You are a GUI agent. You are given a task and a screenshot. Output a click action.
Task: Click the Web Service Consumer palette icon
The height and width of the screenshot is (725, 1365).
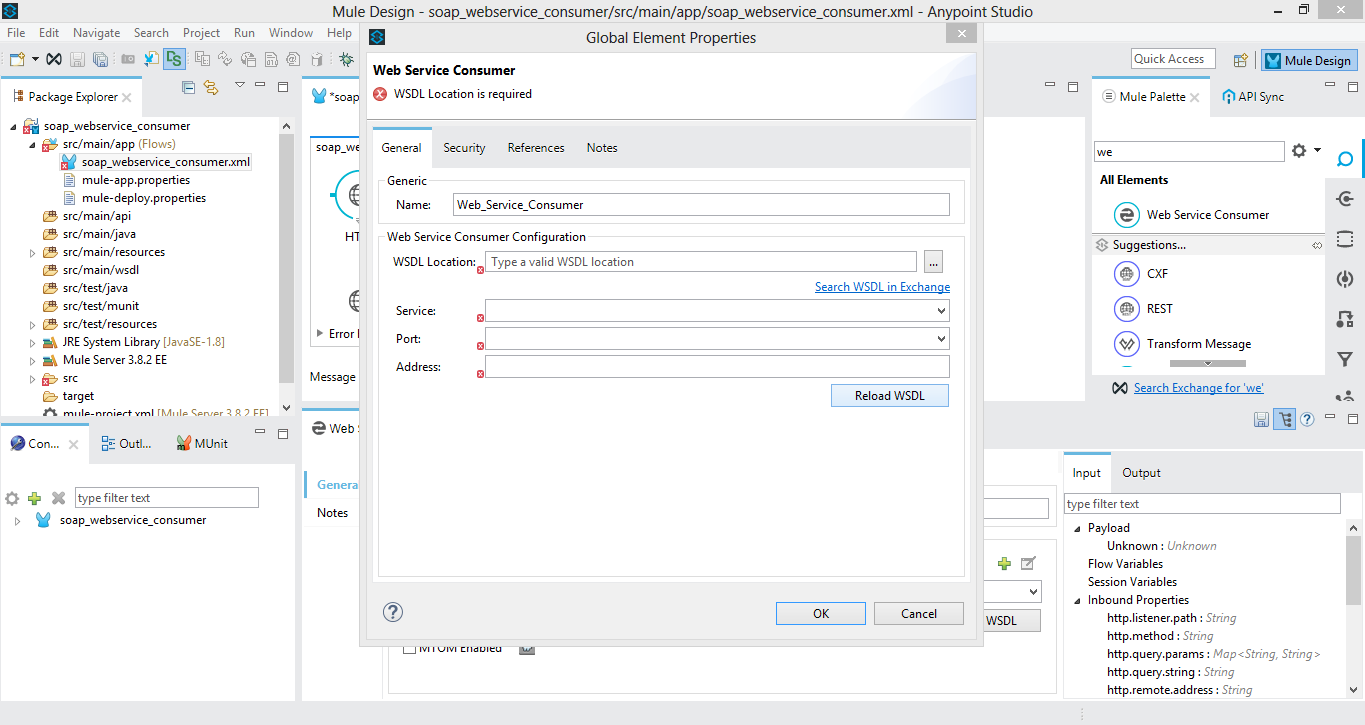1127,215
